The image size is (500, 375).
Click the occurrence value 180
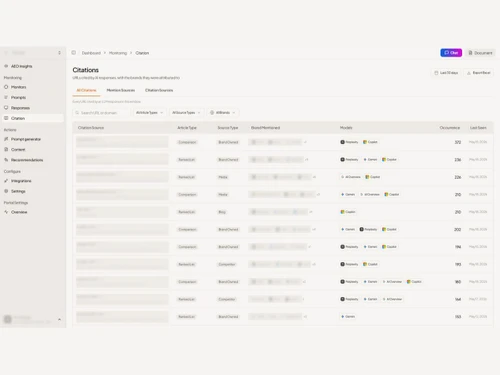tap(458, 282)
